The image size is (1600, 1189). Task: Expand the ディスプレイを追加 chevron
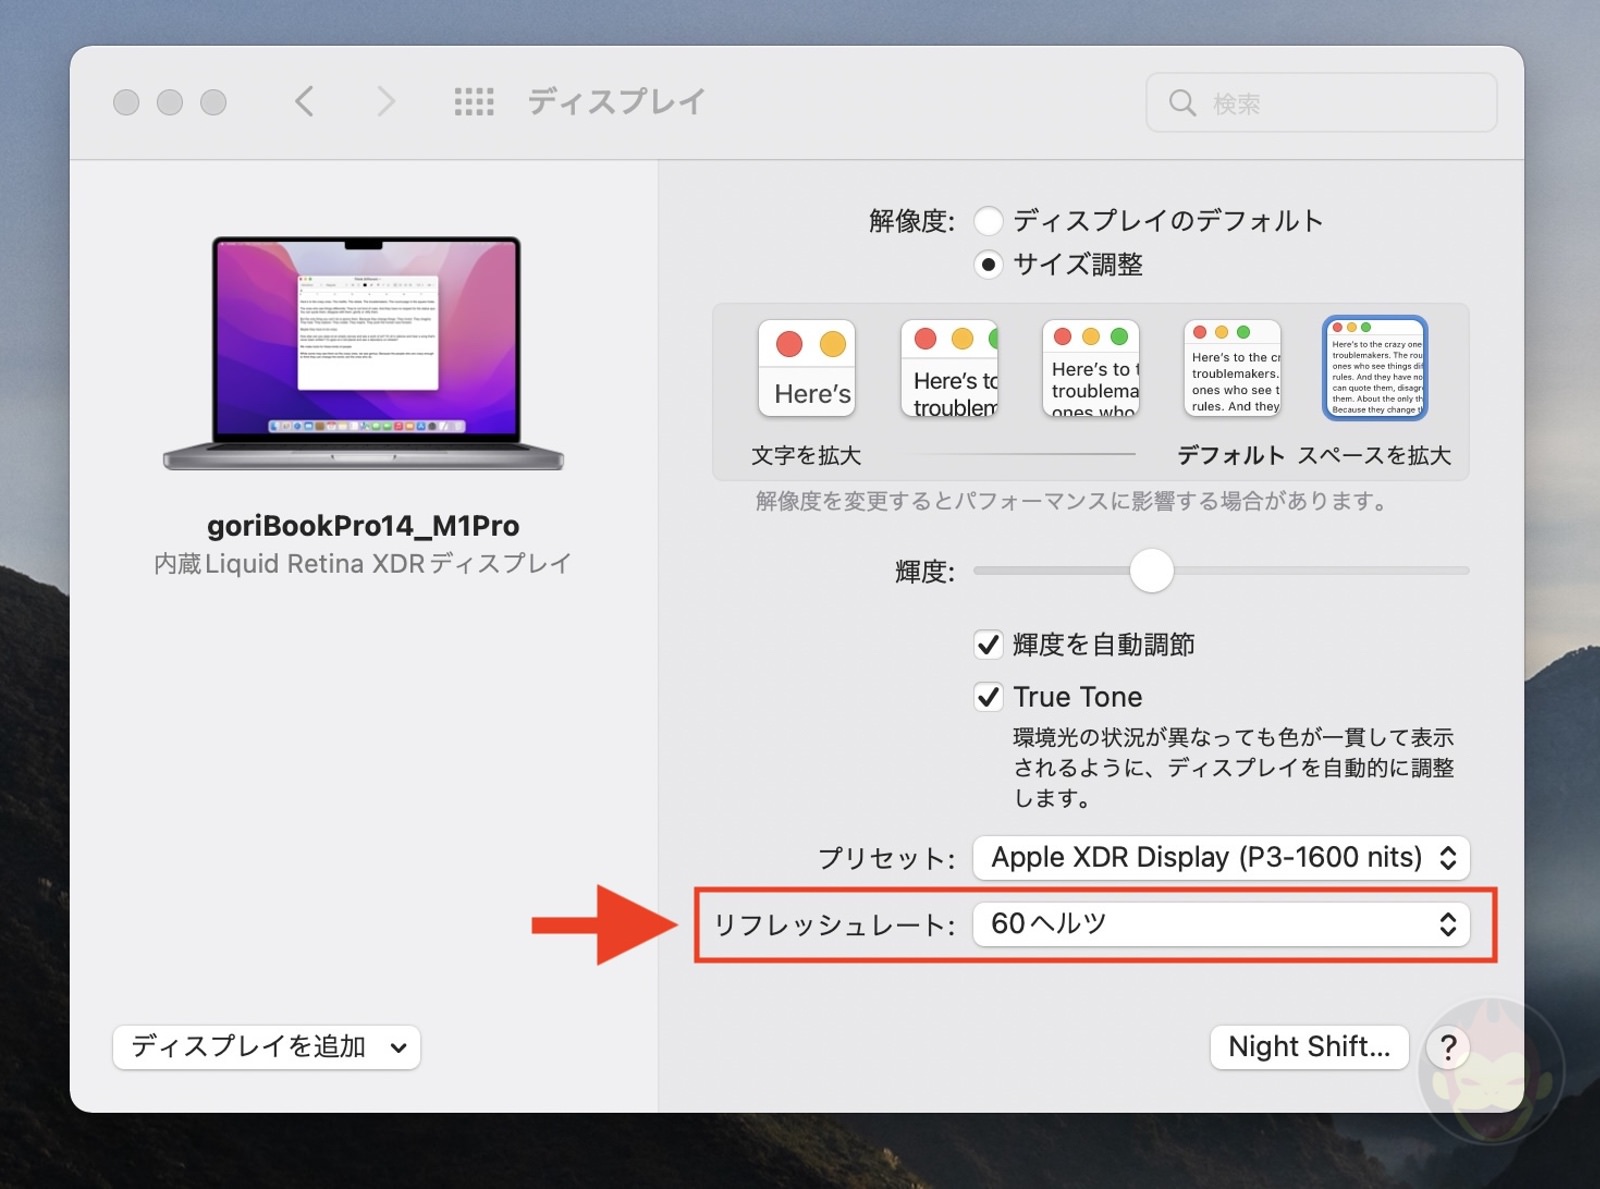pos(400,1047)
